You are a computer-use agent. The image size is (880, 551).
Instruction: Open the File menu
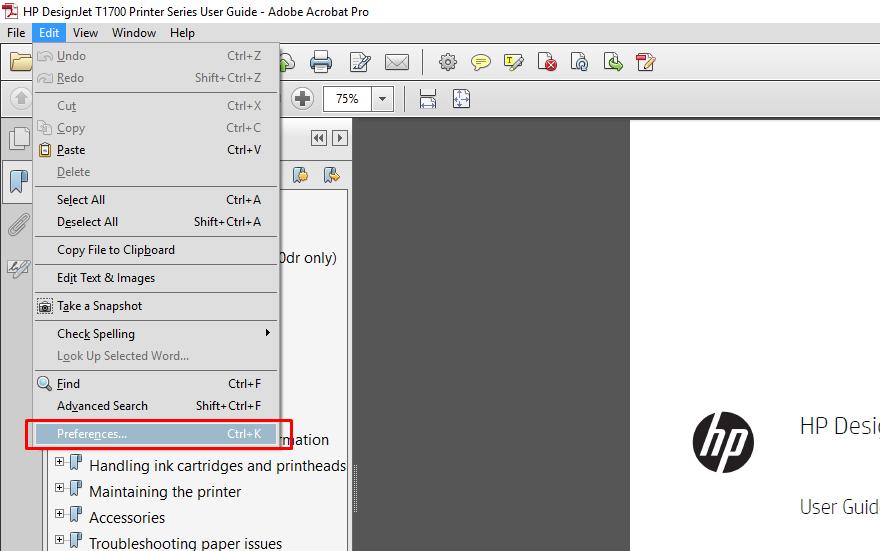pyautogui.click(x=16, y=33)
